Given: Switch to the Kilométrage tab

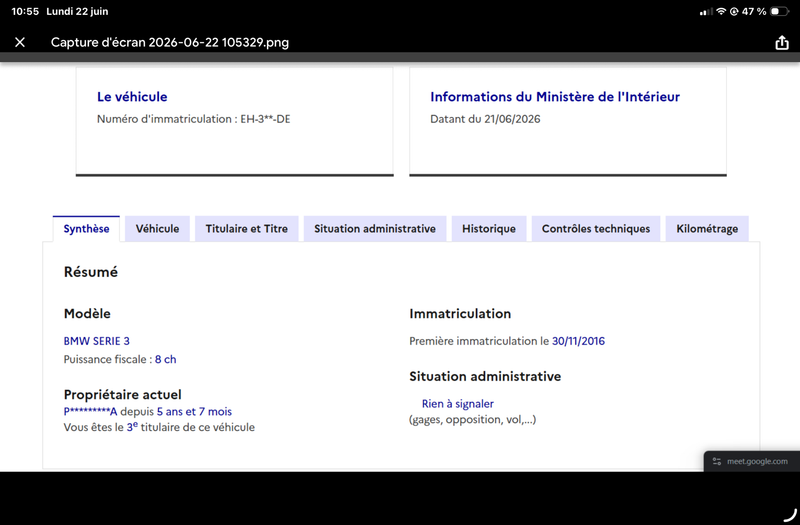Looking at the screenshot, I should pyautogui.click(x=707, y=229).
